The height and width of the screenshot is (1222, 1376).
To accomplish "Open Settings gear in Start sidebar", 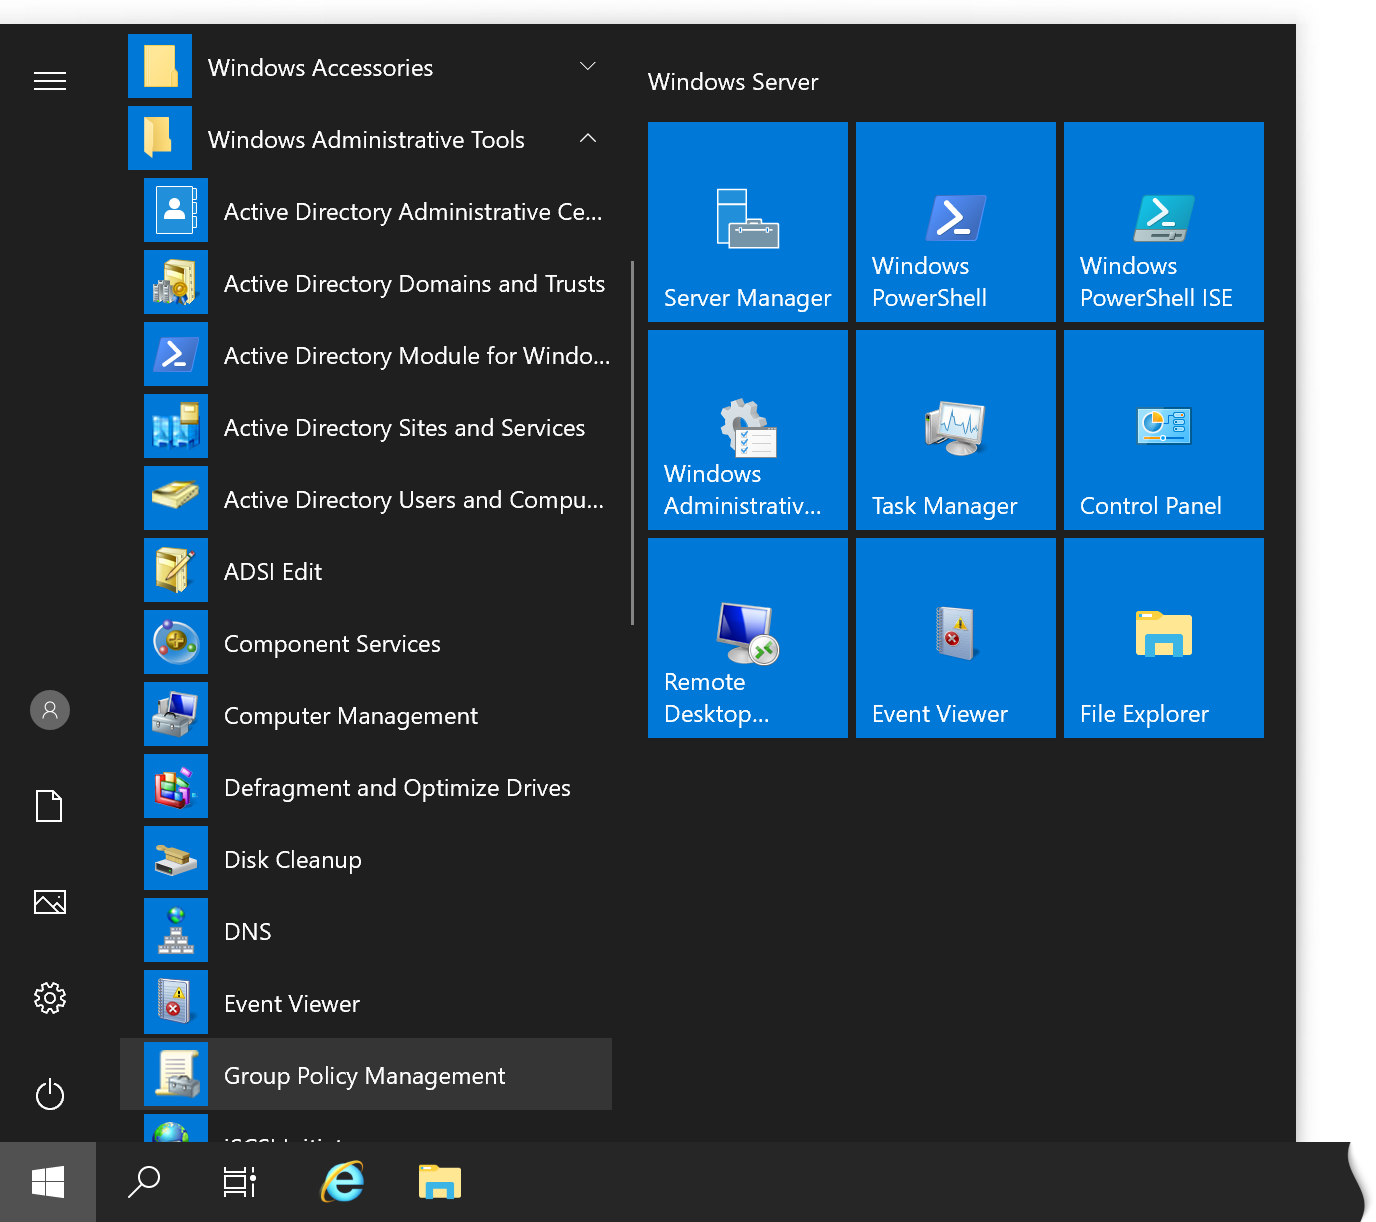I will [50, 997].
